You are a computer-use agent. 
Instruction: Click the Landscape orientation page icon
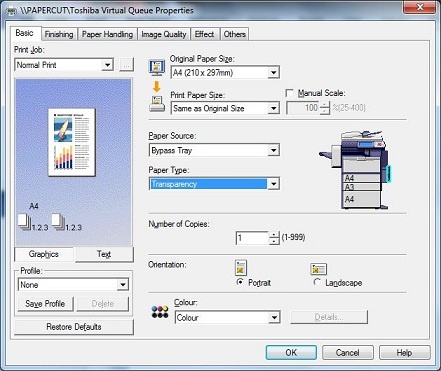tap(318, 269)
